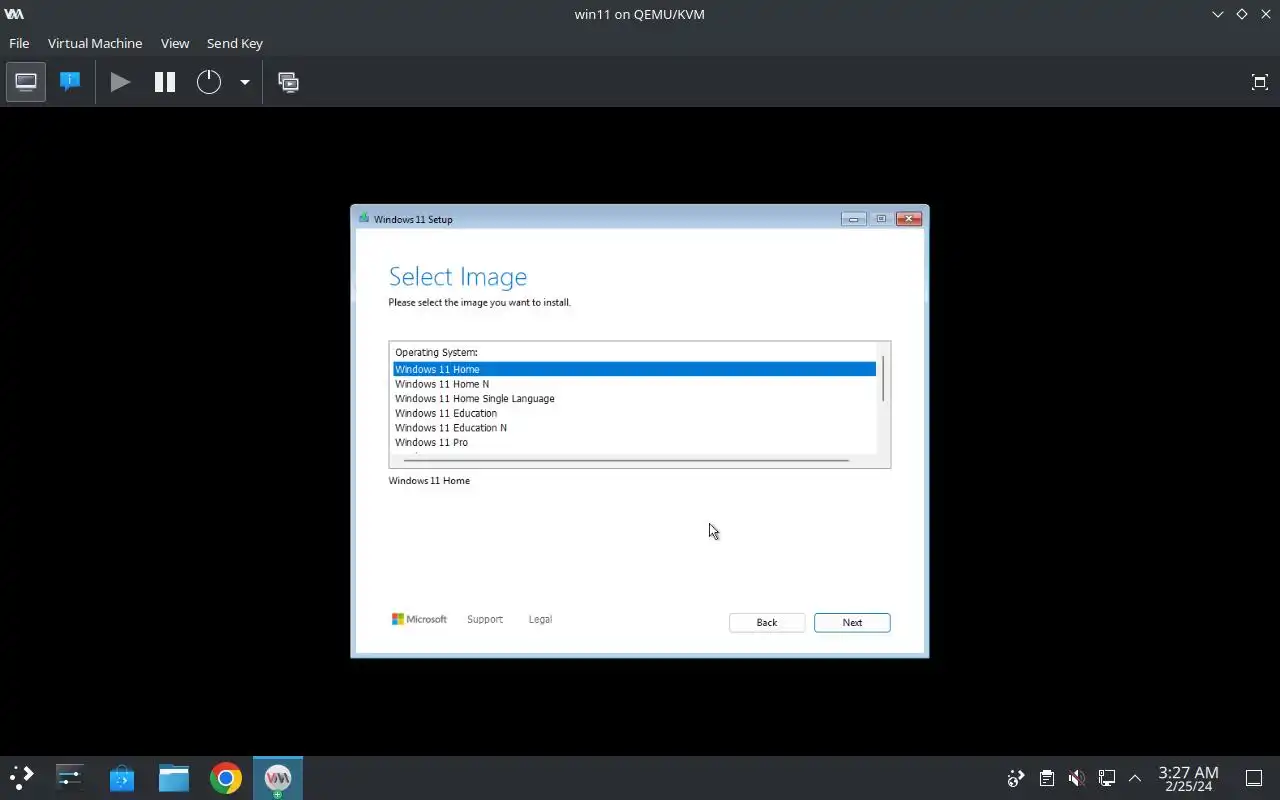Screen dimensions: 1280x800
Task: Switch to fullscreen view
Action: pyautogui.click(x=1260, y=82)
